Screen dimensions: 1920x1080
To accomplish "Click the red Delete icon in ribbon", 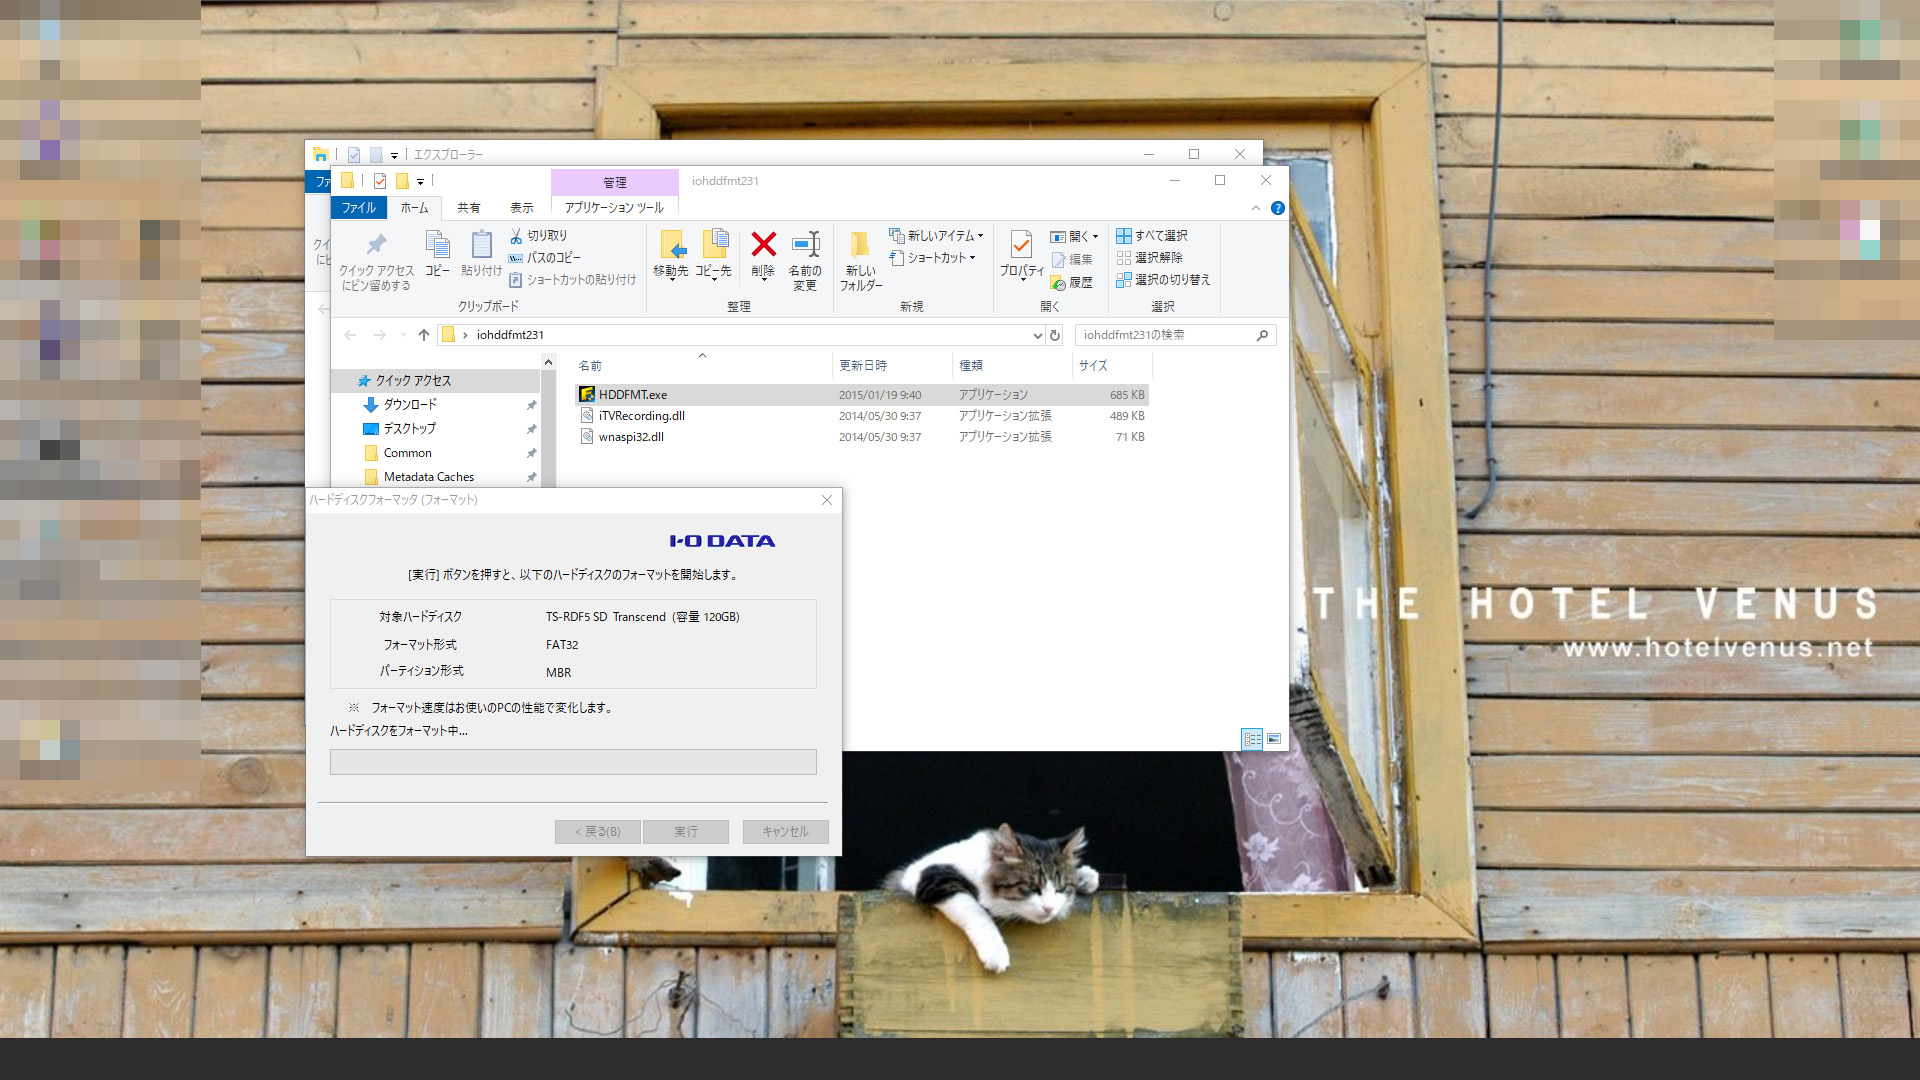I will pyautogui.click(x=763, y=245).
